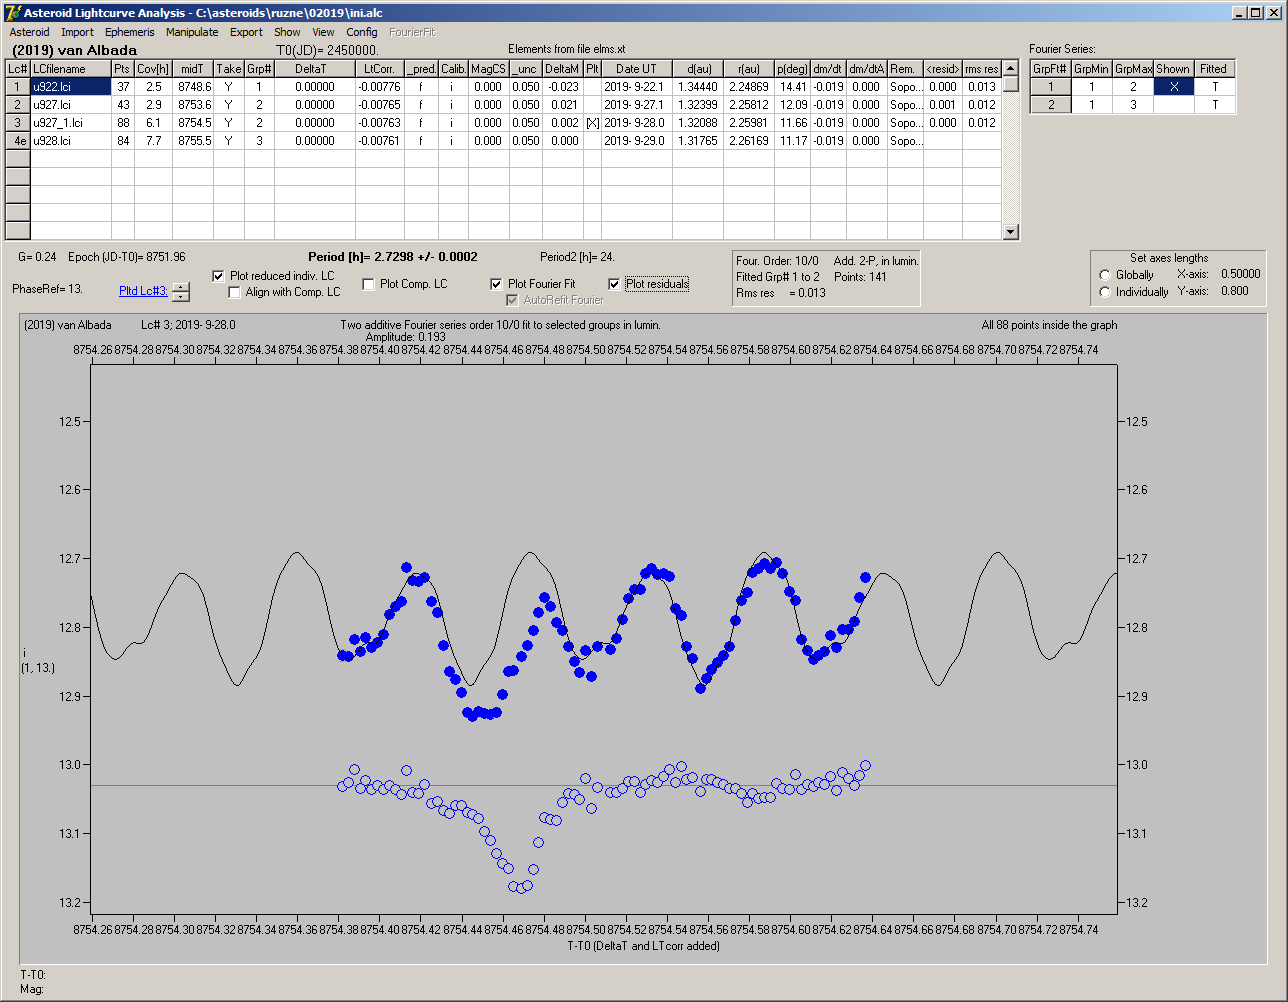
Task: Open the Manipulate menu
Action: (x=192, y=32)
